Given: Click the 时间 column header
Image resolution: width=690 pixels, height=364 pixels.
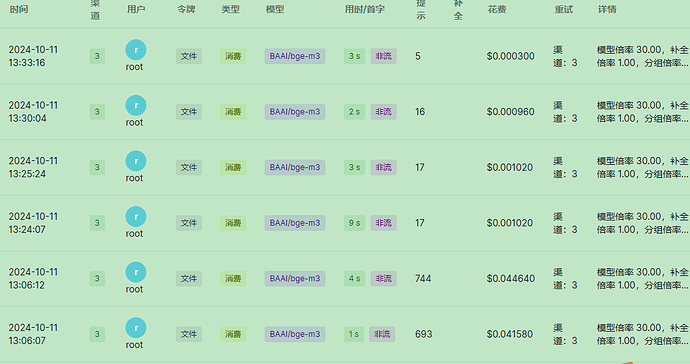Looking at the screenshot, I should 19,9.
